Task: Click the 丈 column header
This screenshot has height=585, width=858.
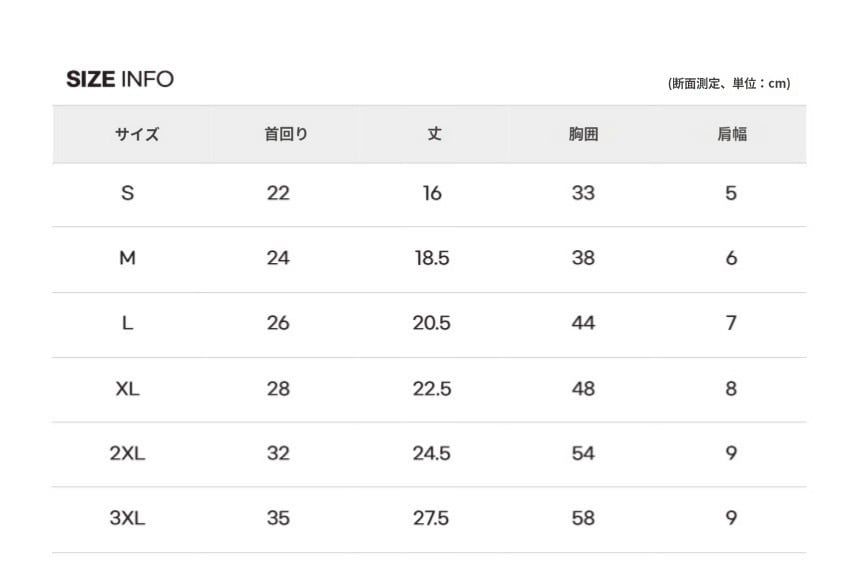Action: point(434,134)
